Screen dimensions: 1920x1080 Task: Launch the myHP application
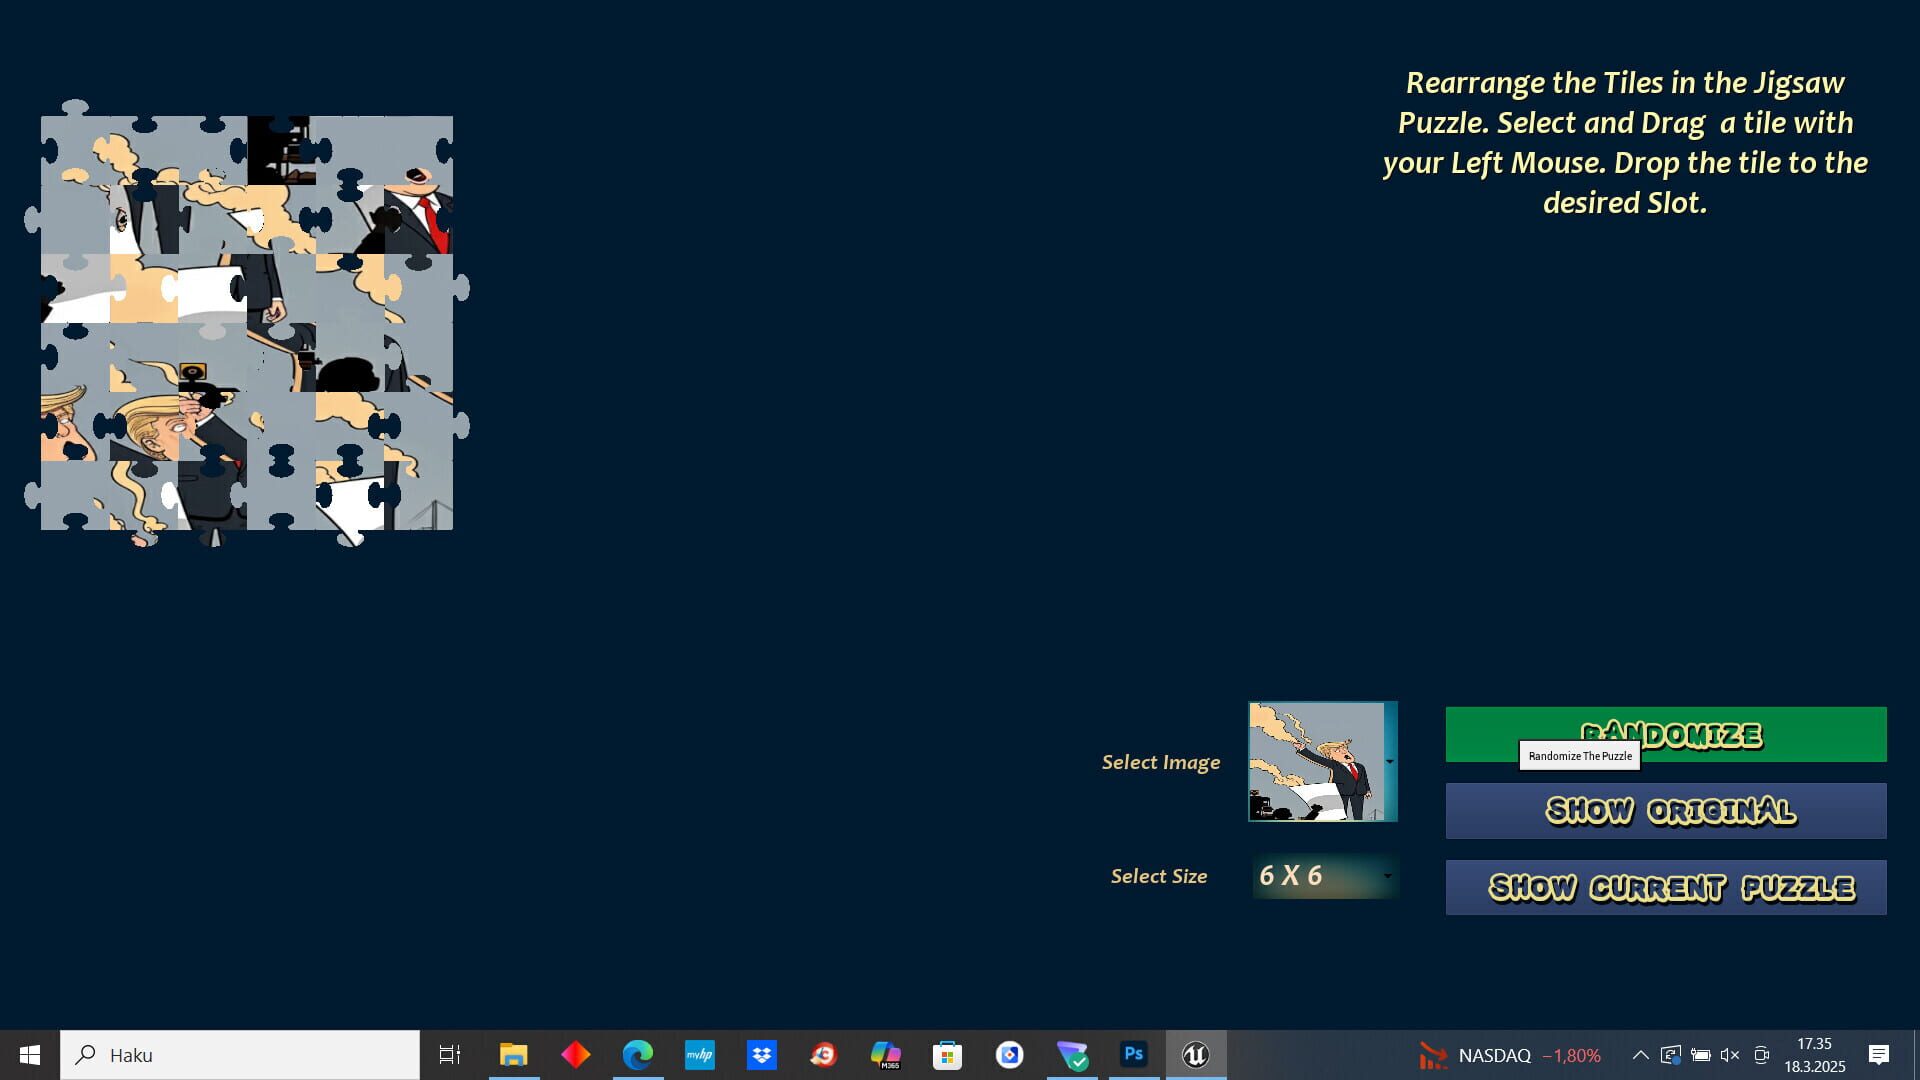coord(700,1054)
